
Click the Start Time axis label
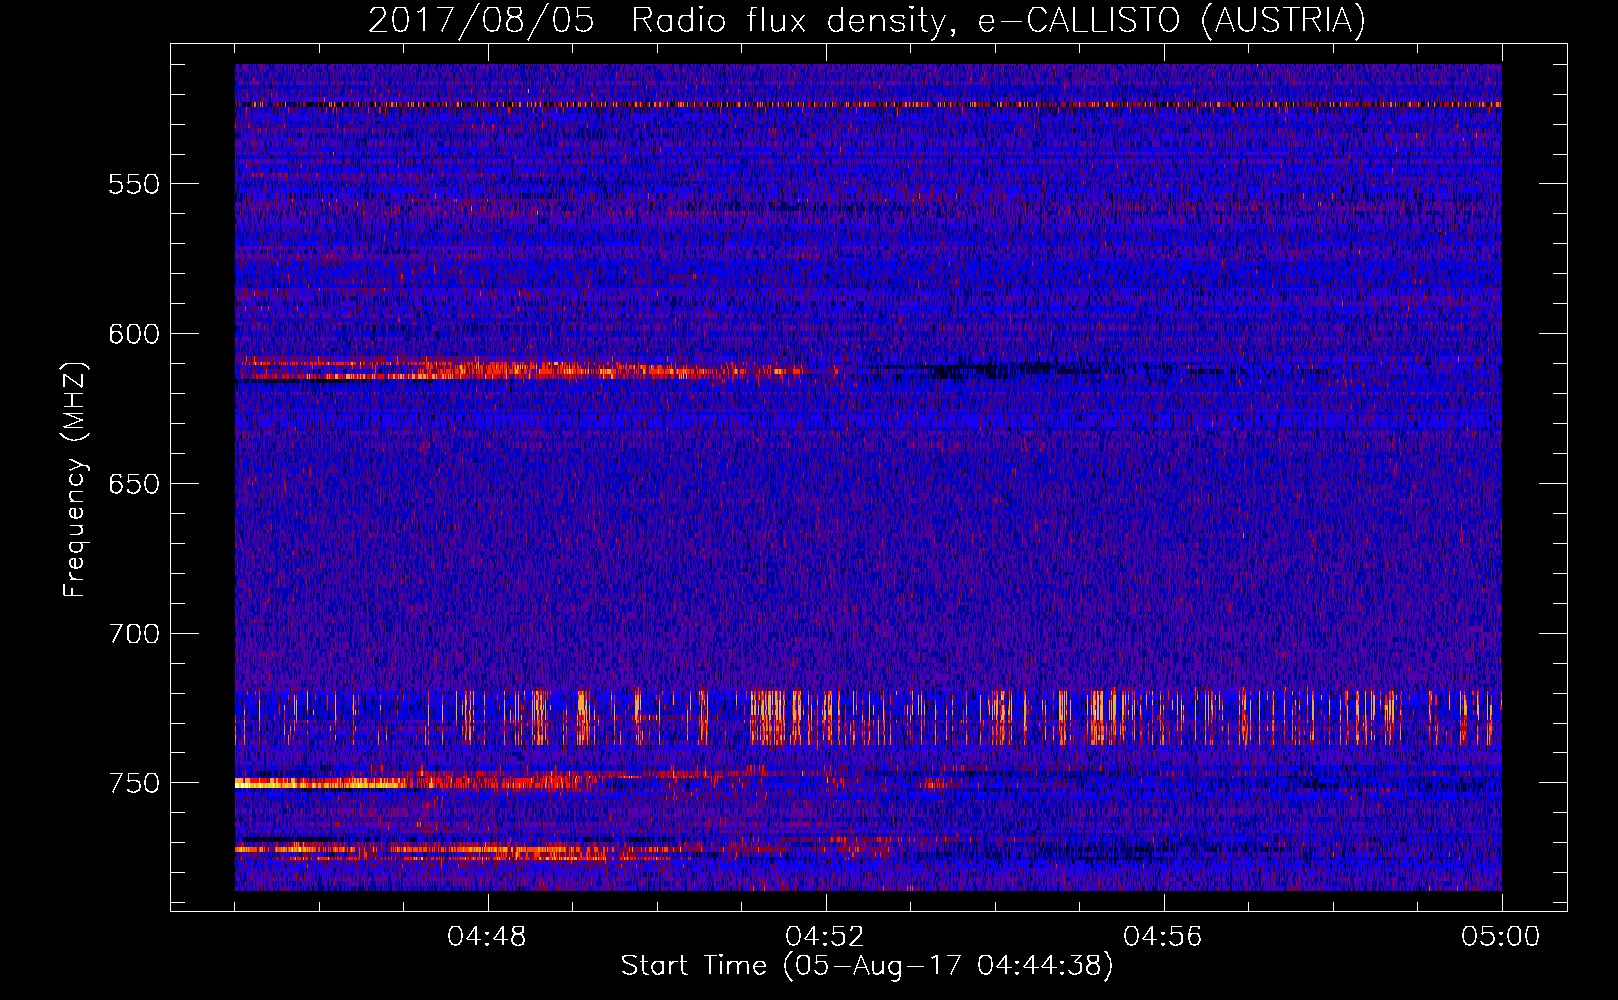coord(866,966)
